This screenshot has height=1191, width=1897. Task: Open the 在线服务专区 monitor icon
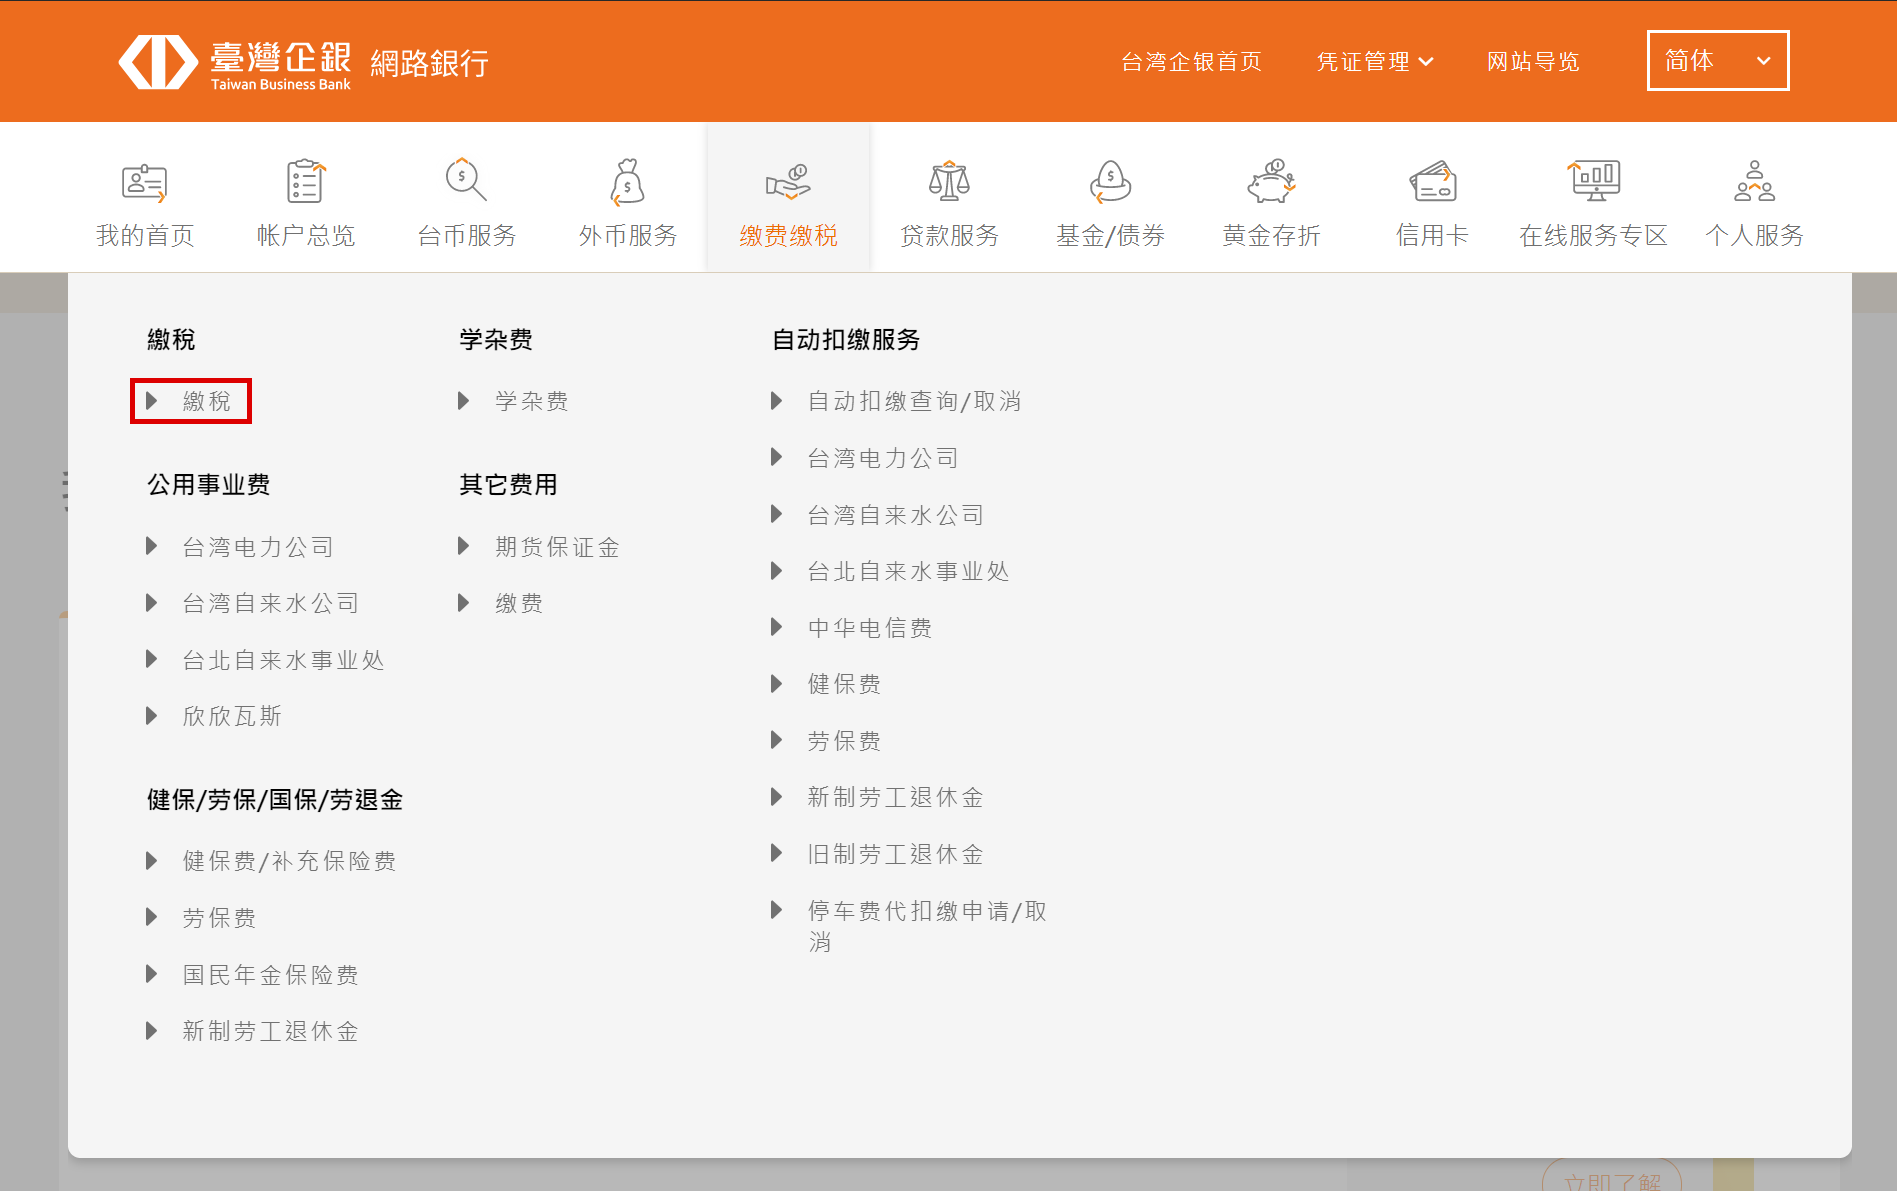[x=1593, y=182]
